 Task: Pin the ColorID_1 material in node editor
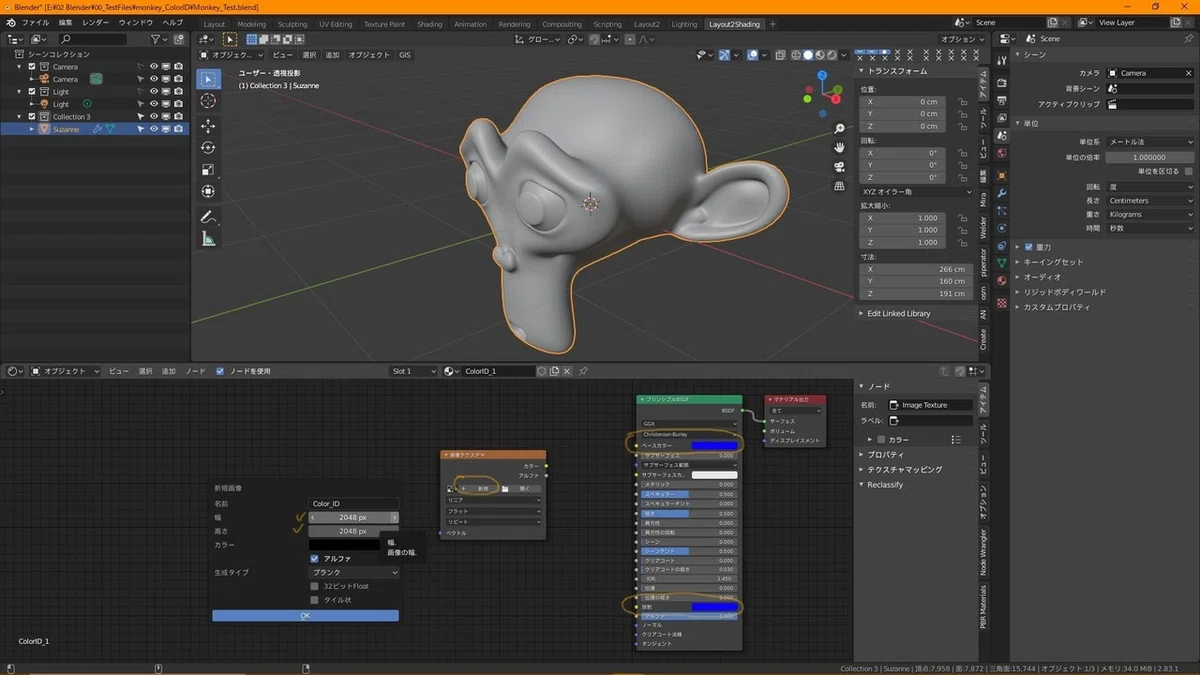tap(583, 371)
